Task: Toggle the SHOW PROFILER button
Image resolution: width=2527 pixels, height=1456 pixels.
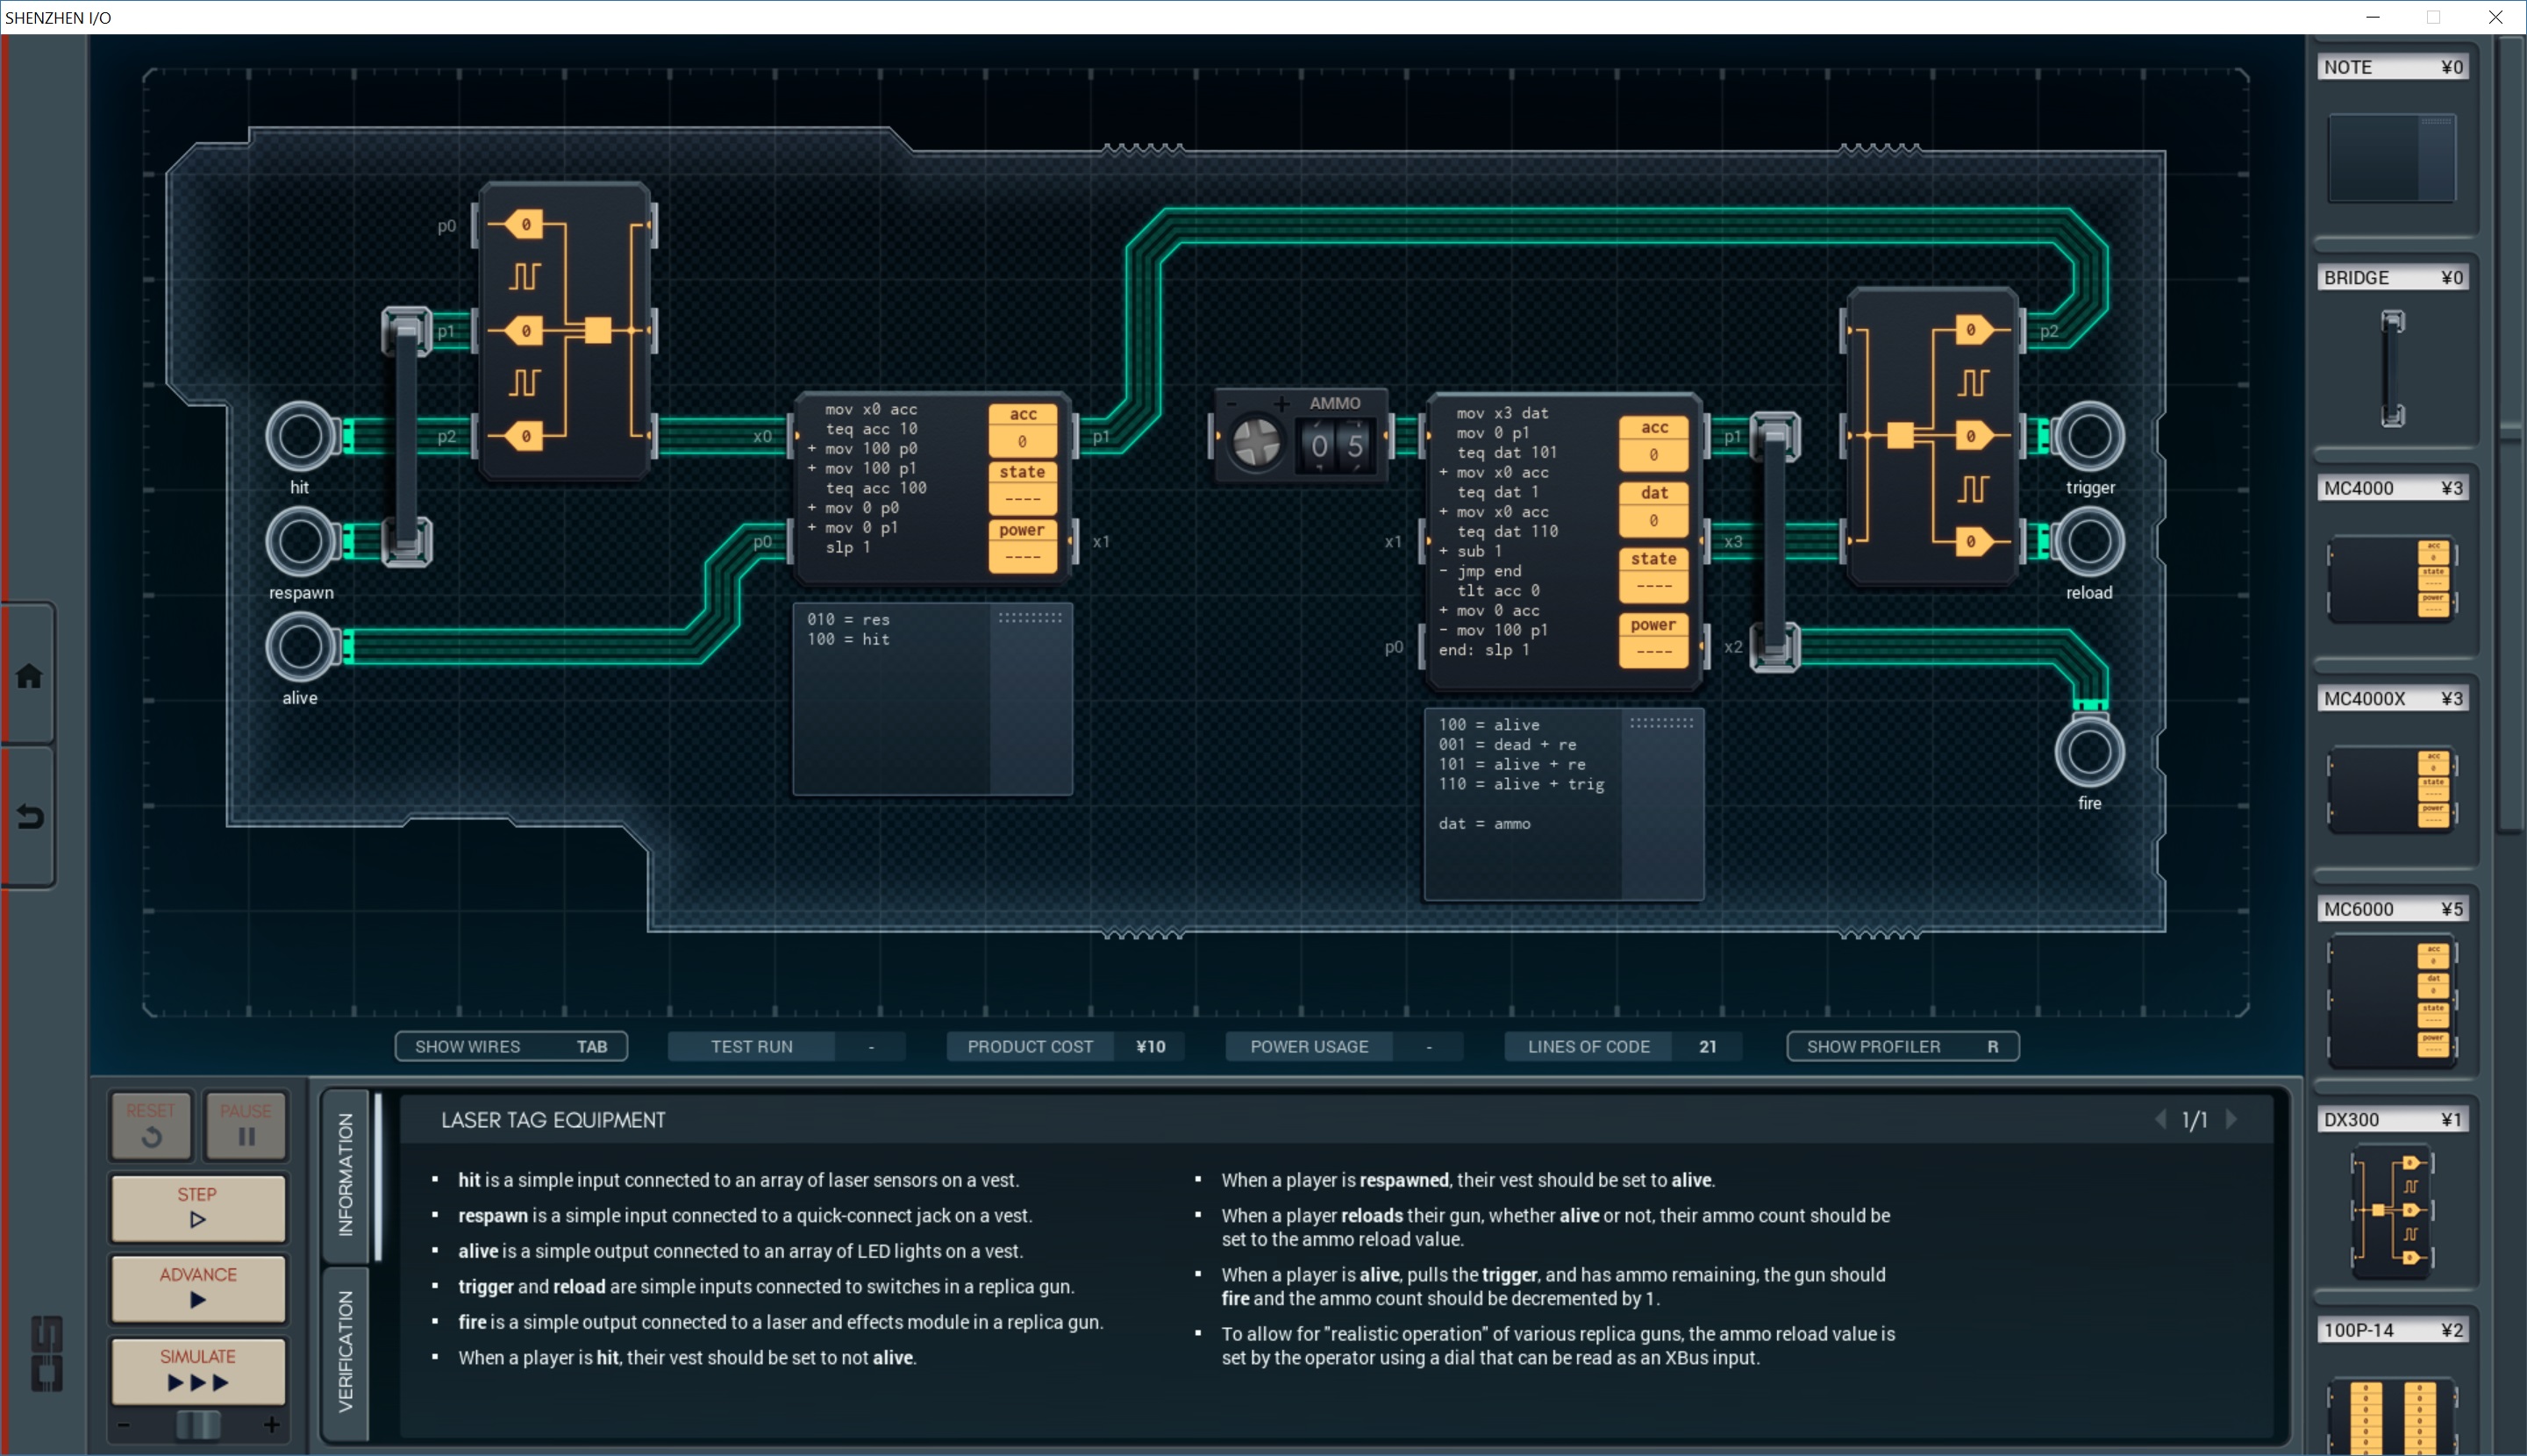Action: tap(1901, 1046)
